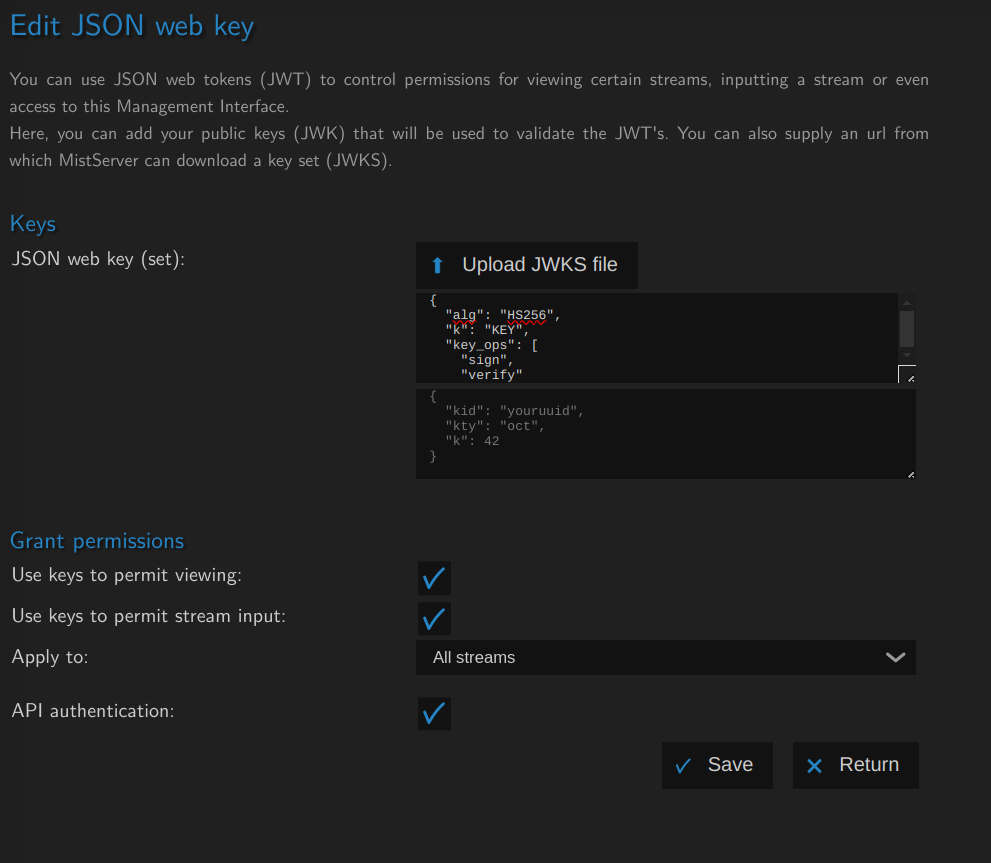Disable the API authentication checkbox
The image size is (991, 863).
tap(434, 714)
